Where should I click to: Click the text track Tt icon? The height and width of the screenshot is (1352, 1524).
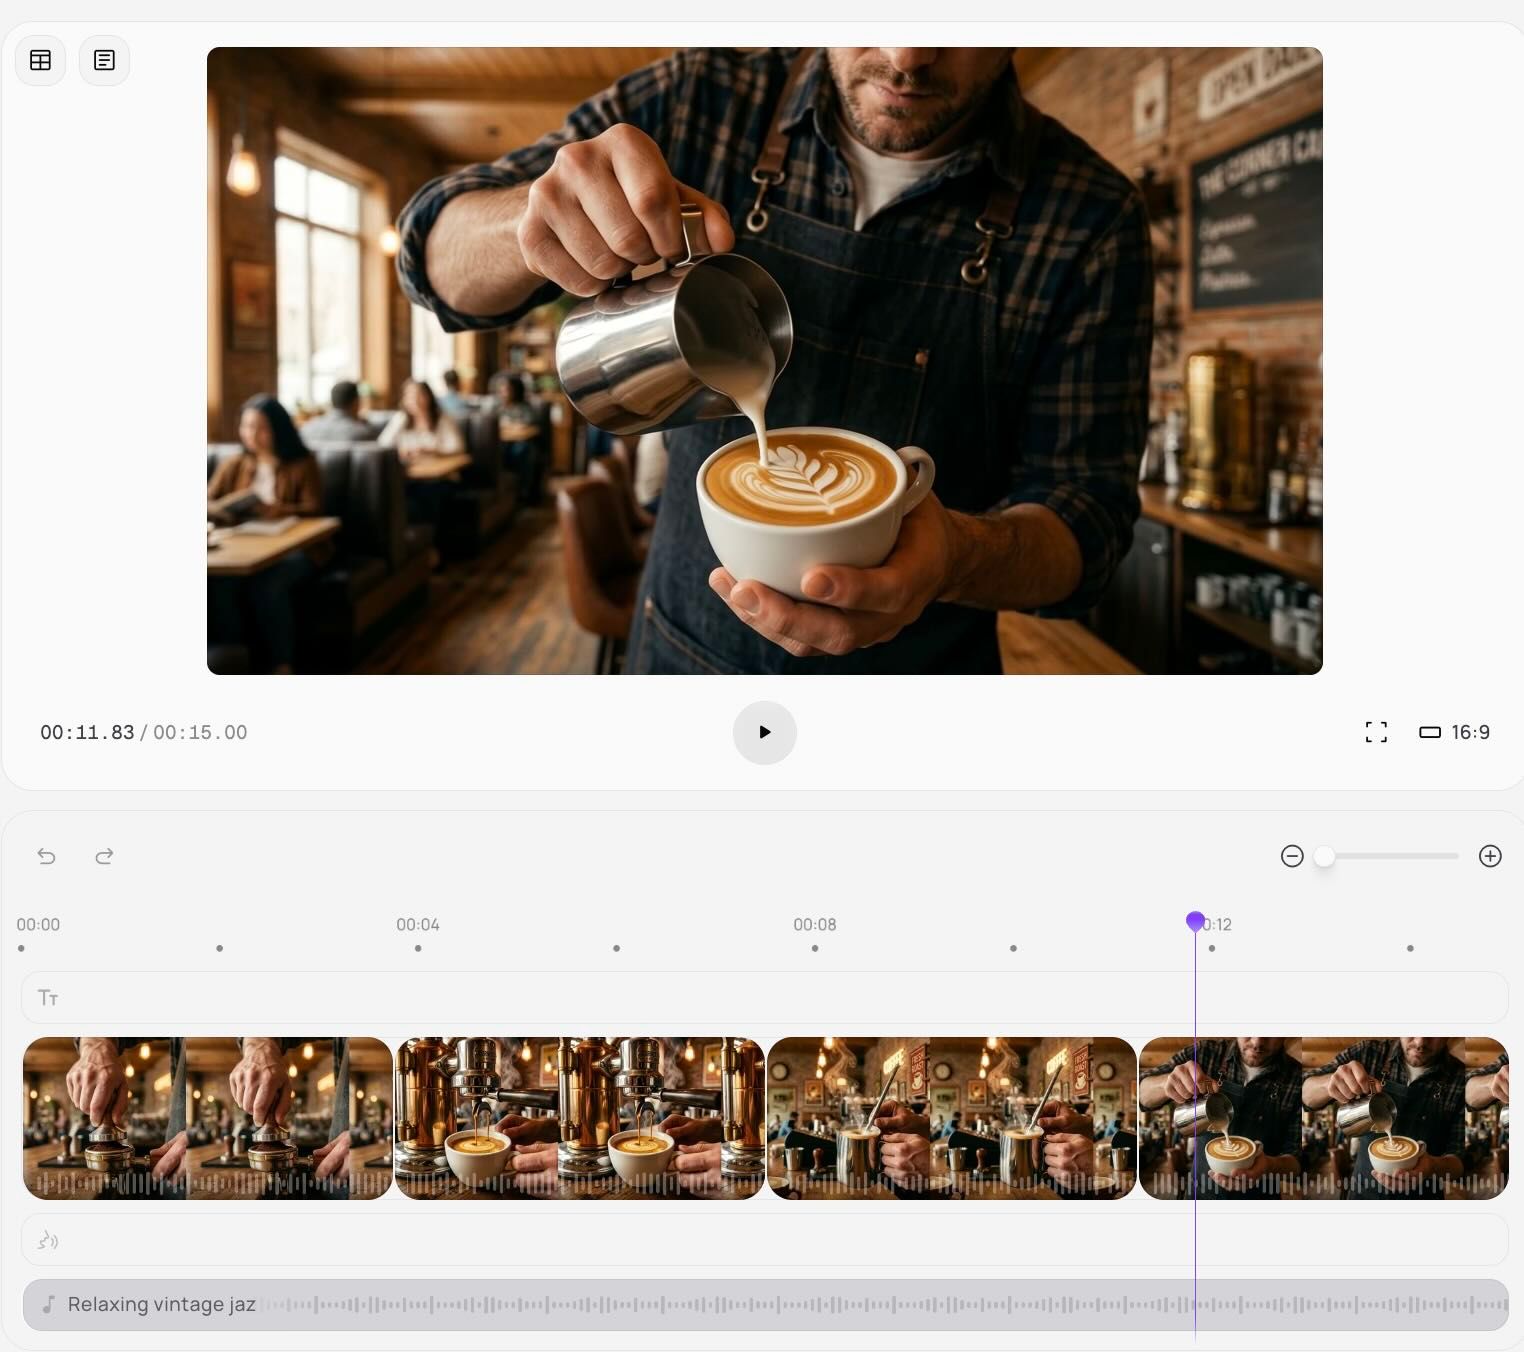pos(48,998)
